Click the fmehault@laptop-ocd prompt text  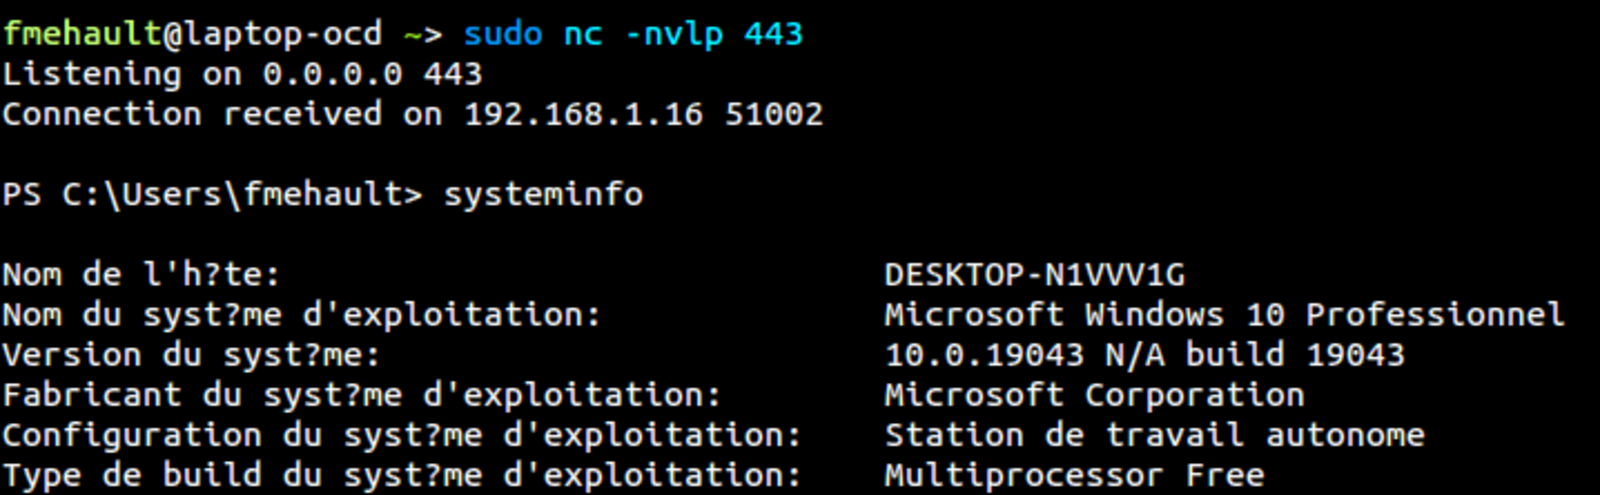point(192,35)
